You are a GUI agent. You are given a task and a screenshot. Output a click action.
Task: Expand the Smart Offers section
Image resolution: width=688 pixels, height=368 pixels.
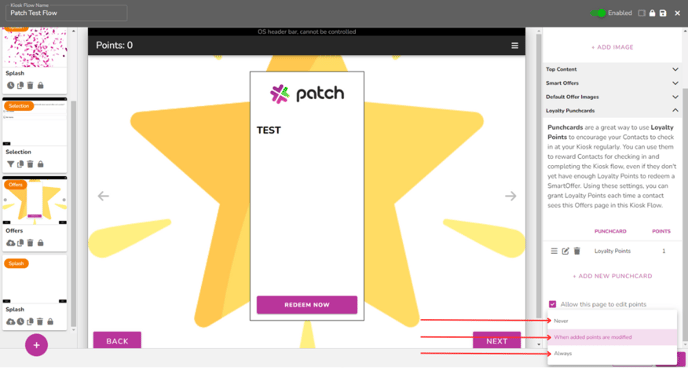click(x=612, y=83)
